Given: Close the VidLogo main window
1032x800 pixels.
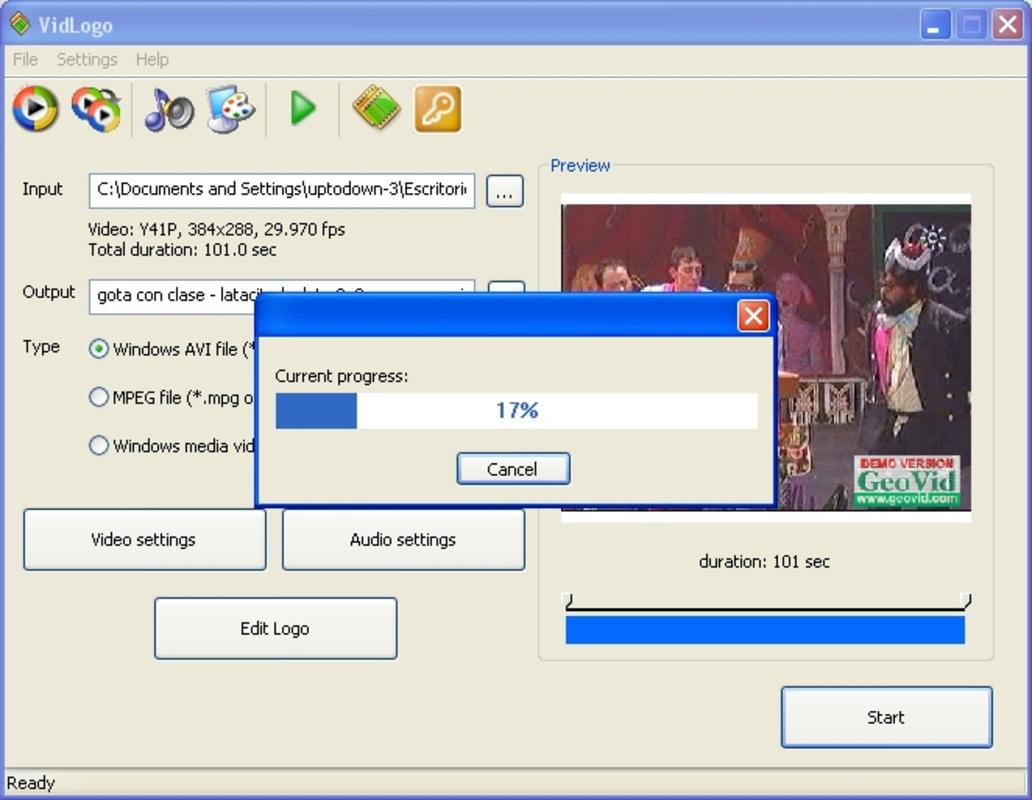Looking at the screenshot, I should (1008, 25).
